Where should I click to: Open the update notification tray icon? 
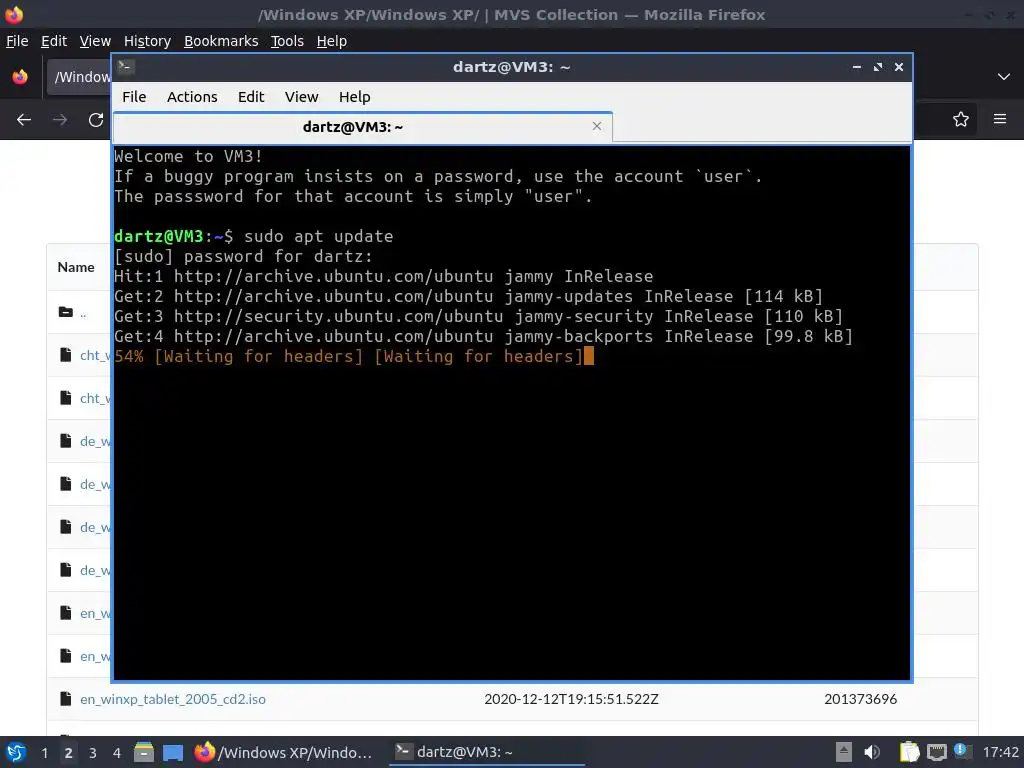point(962,751)
